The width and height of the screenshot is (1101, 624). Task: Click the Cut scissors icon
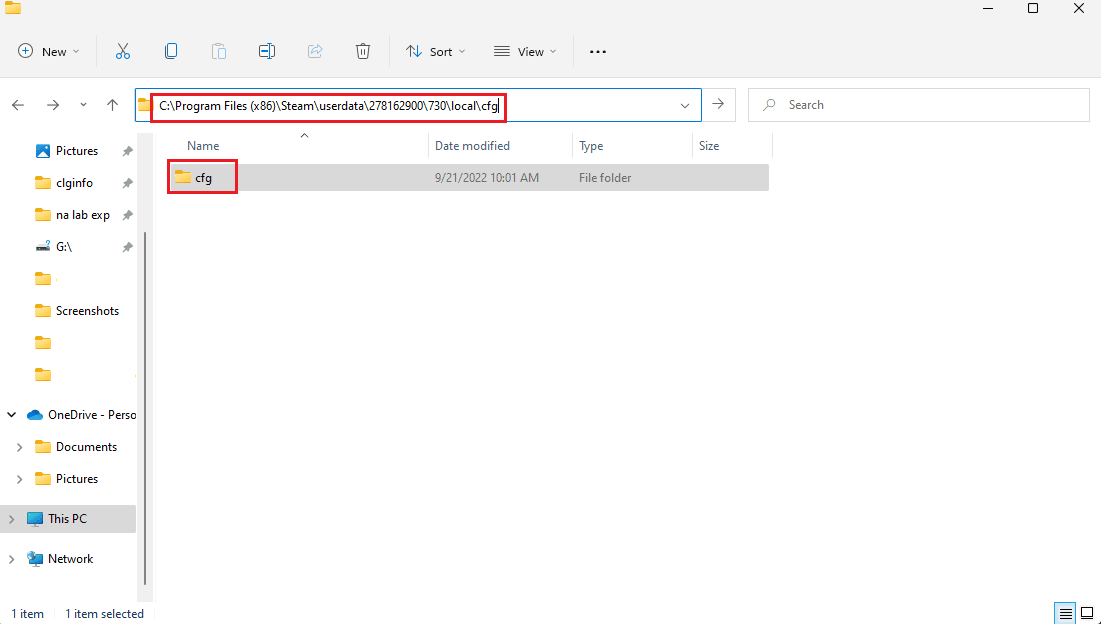[123, 51]
